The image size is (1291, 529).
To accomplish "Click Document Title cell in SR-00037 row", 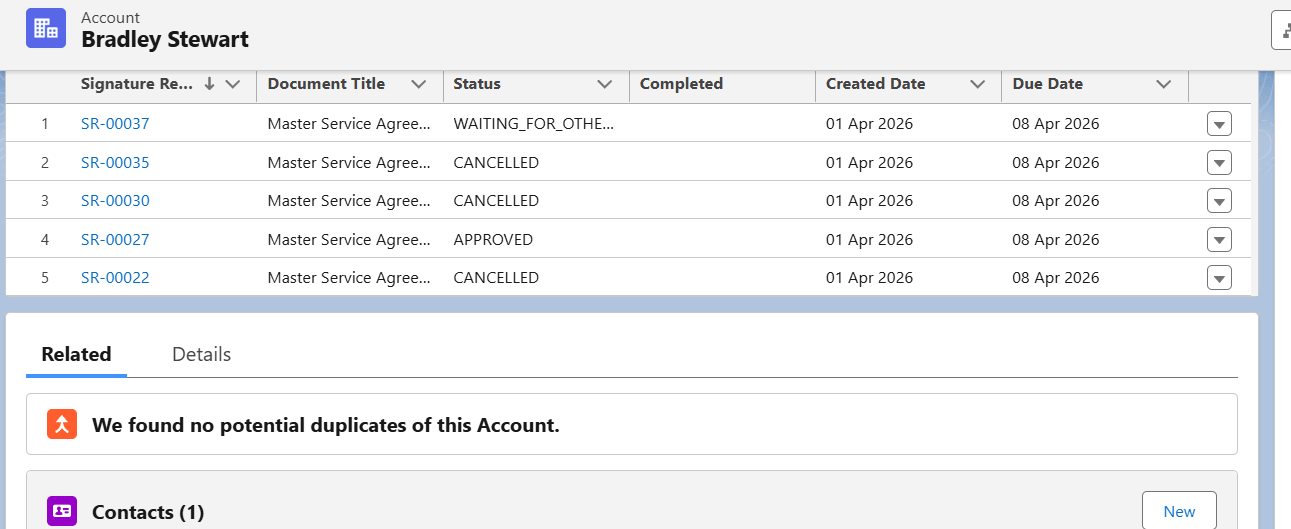I will coord(349,124).
